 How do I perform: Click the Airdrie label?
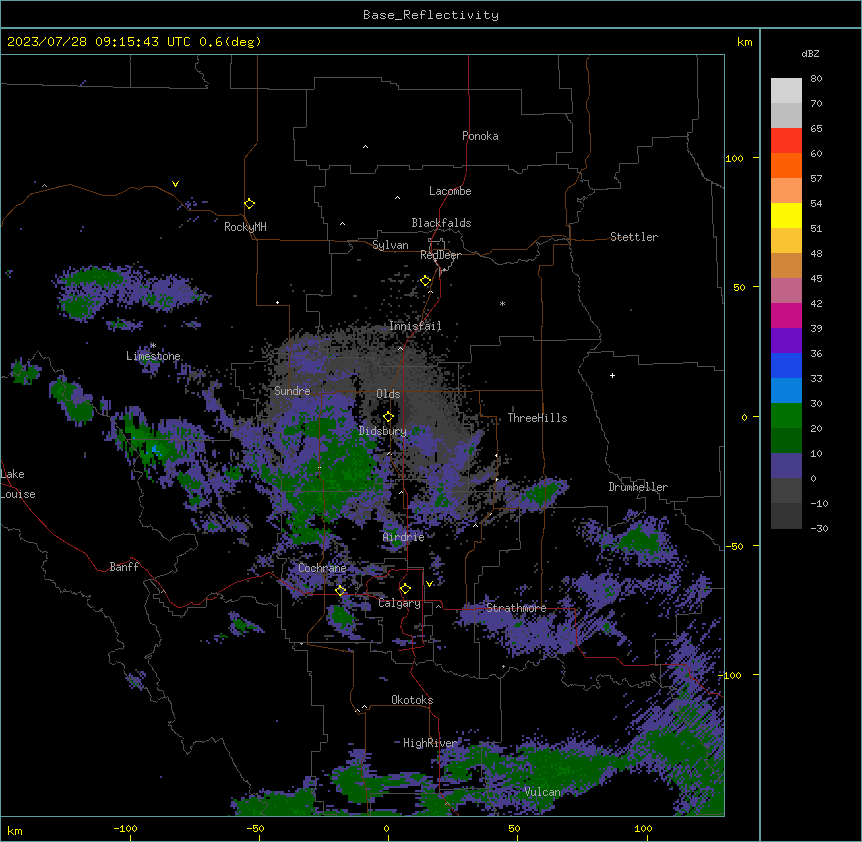click(x=404, y=537)
